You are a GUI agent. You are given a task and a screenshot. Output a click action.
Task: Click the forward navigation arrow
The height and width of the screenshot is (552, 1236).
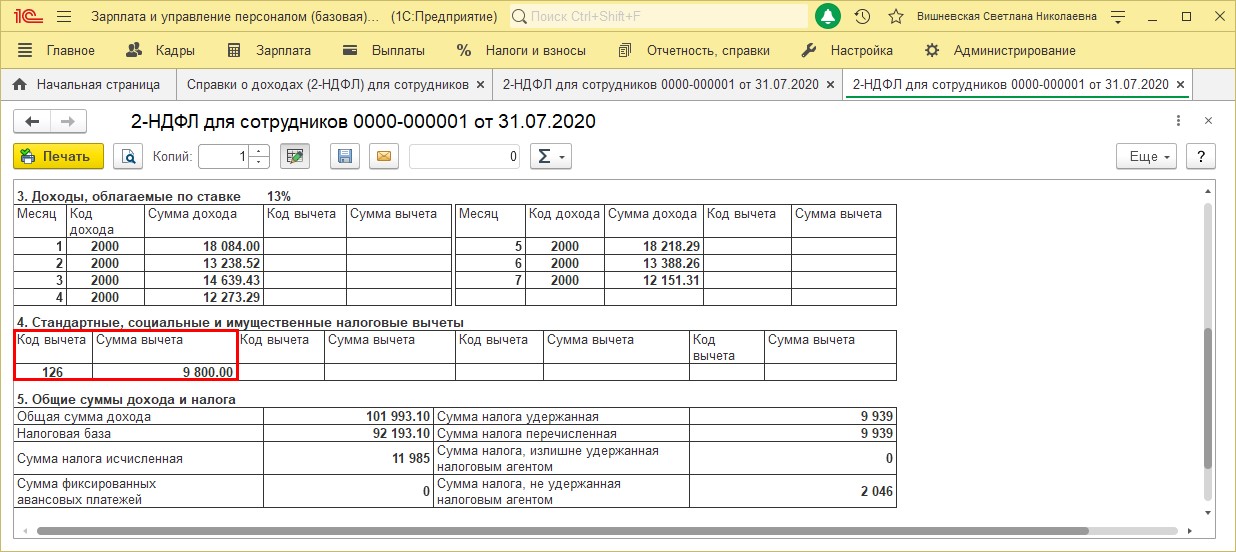[x=68, y=122]
